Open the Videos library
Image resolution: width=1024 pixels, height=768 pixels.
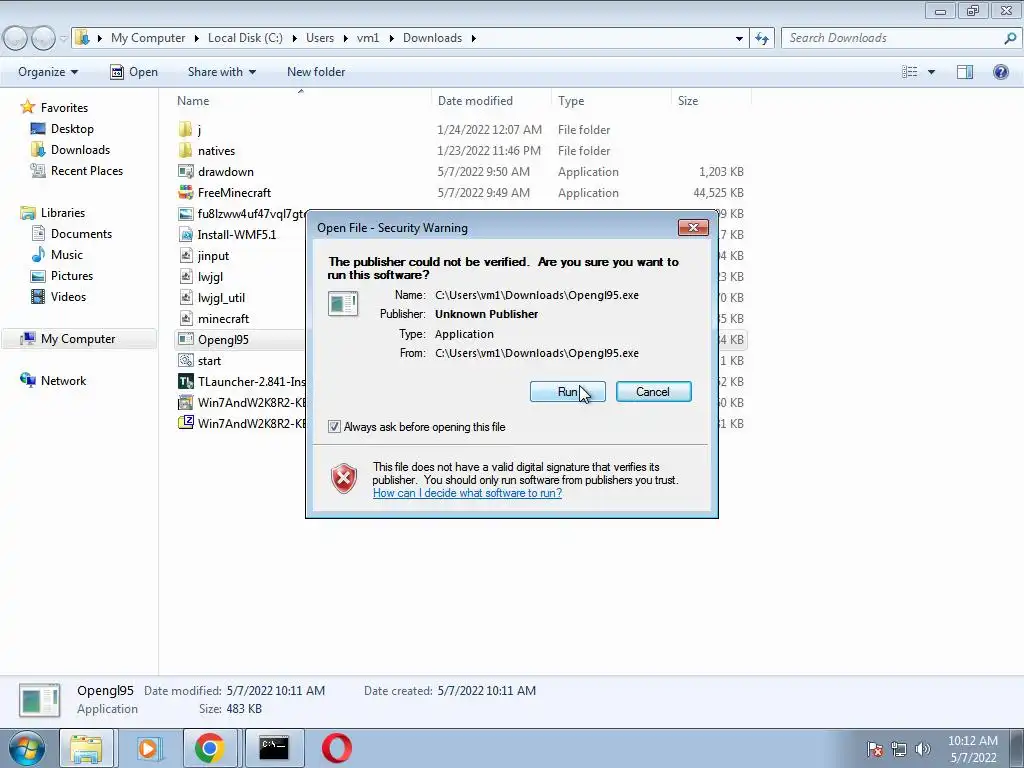68,296
